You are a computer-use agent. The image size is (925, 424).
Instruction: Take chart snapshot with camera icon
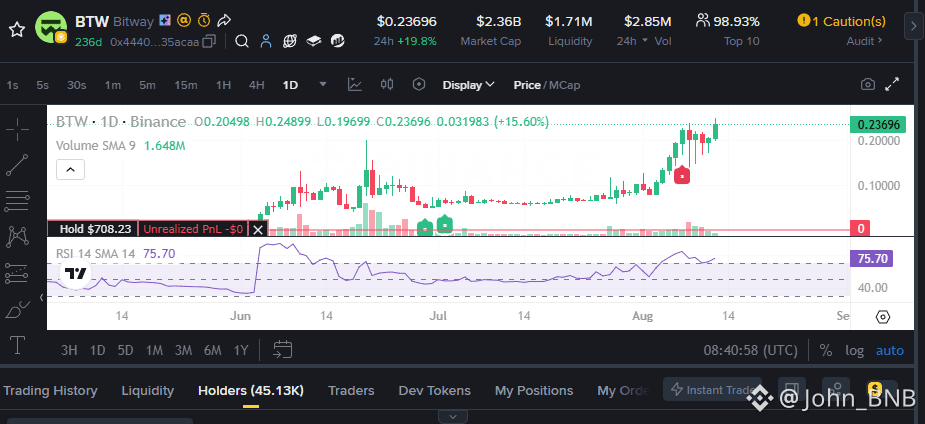tap(867, 84)
